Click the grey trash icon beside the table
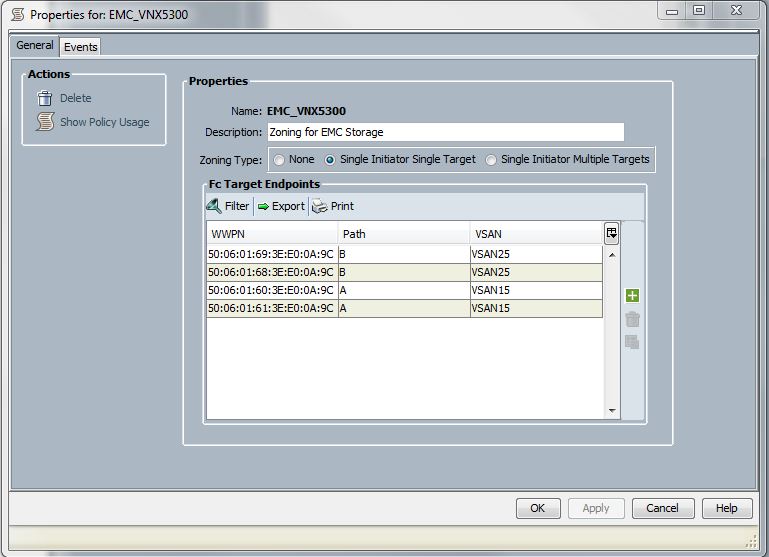769x557 pixels. tap(632, 319)
